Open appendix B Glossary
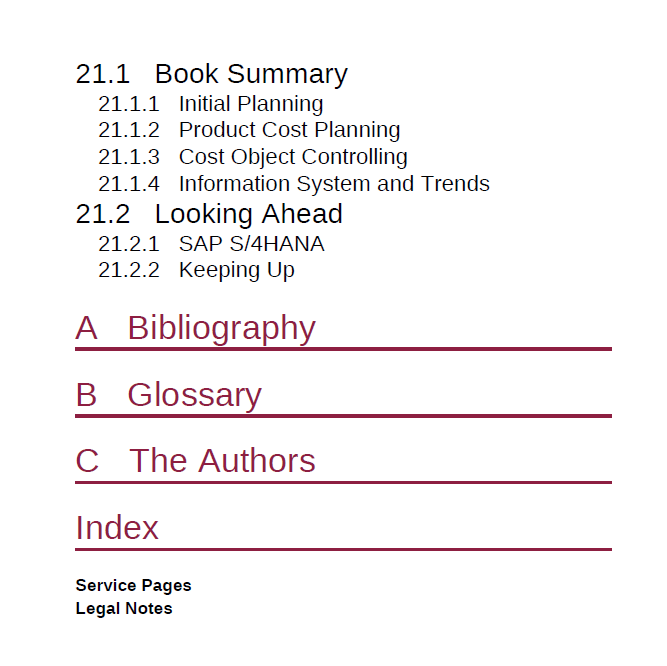667x666 pixels. [x=168, y=395]
